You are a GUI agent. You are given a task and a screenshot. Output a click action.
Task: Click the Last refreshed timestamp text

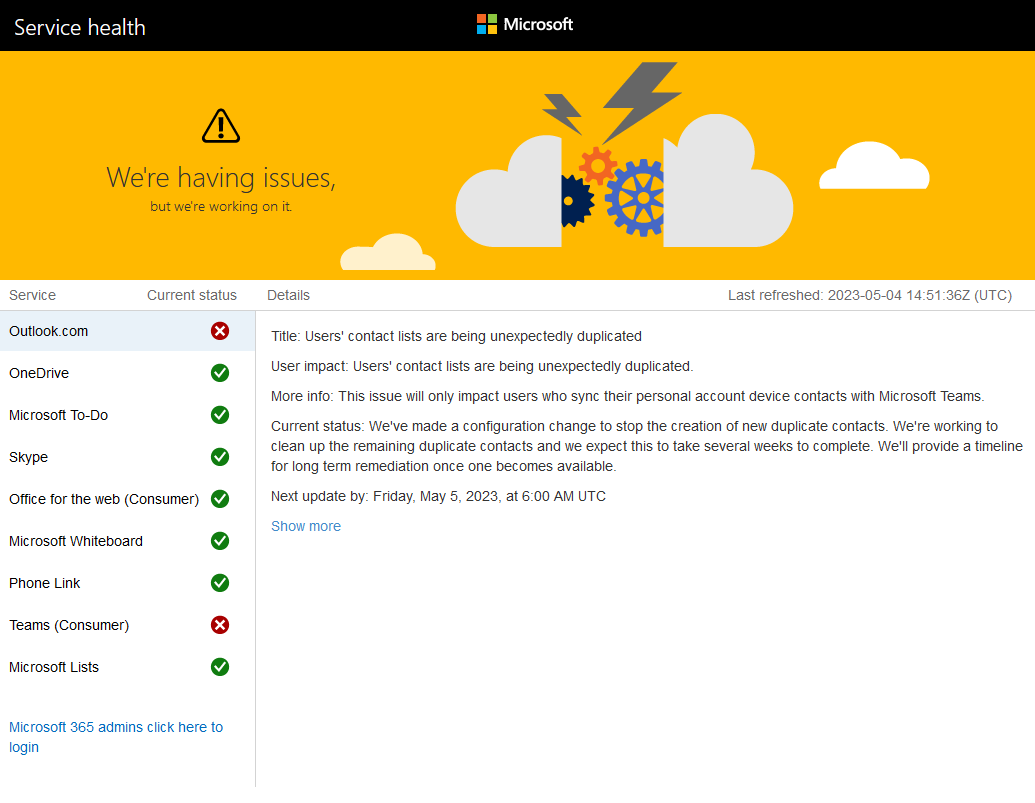869,295
